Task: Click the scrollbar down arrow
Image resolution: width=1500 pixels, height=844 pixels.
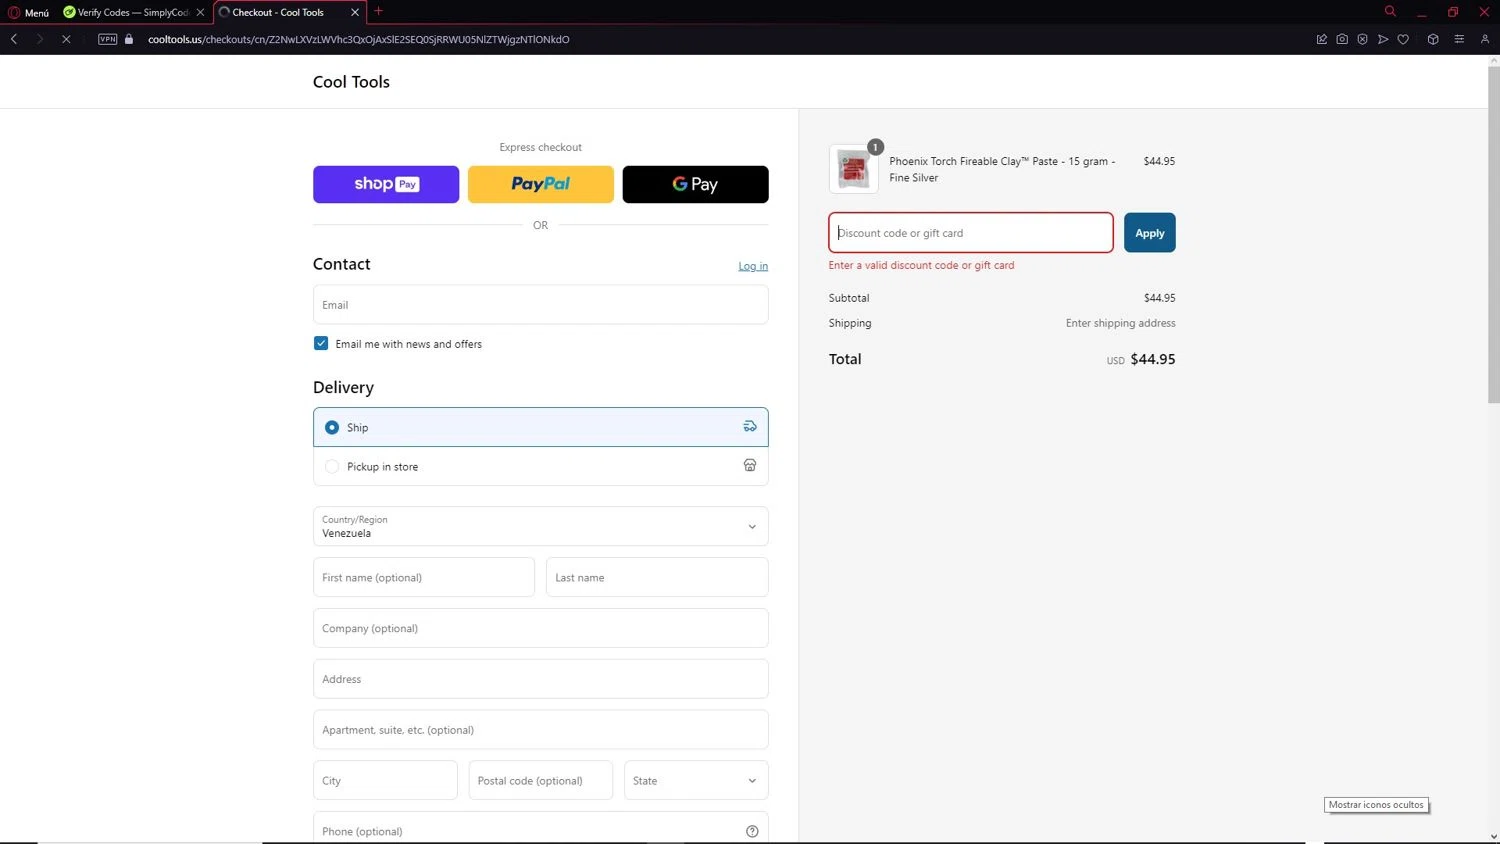Action: point(1494,836)
